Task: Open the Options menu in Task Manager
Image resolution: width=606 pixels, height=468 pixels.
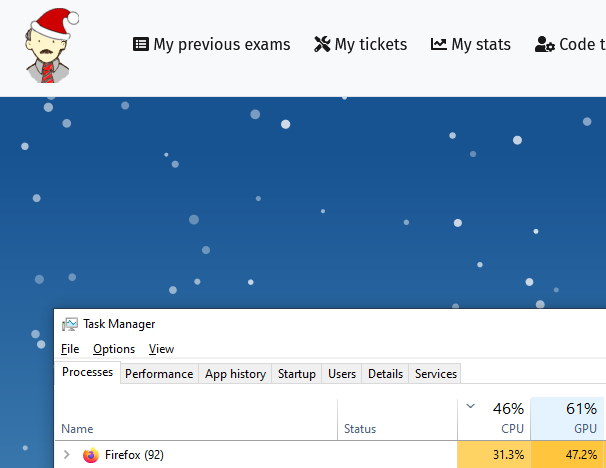Action: pyautogui.click(x=114, y=349)
